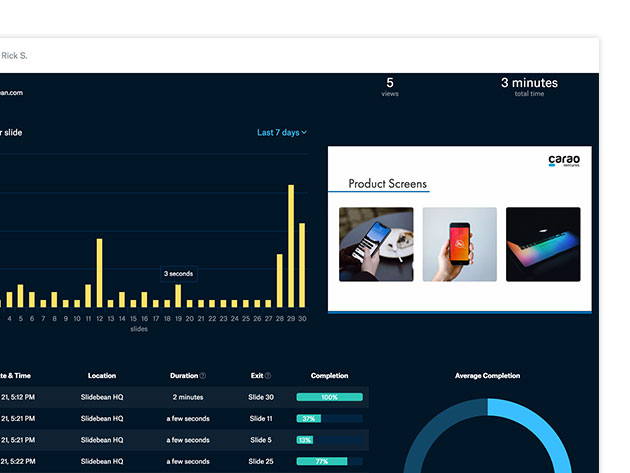Click the 'Product Screens' slide title
The image size is (630, 473).
click(387, 184)
